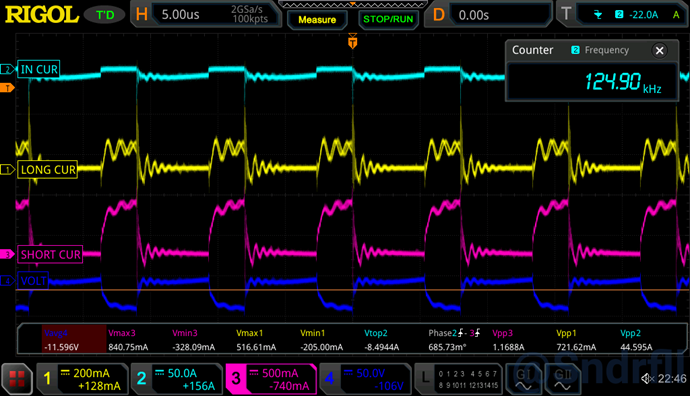Select the SHORT CUR channel 3 label
Viewport: 690px width, 396px height.
point(50,254)
